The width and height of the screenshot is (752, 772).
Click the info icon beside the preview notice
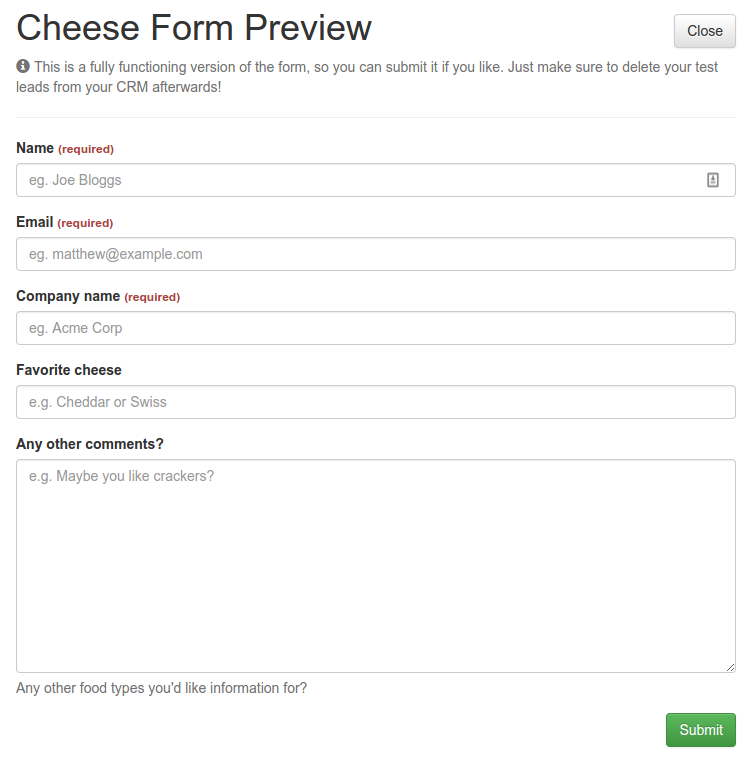pos(23,66)
